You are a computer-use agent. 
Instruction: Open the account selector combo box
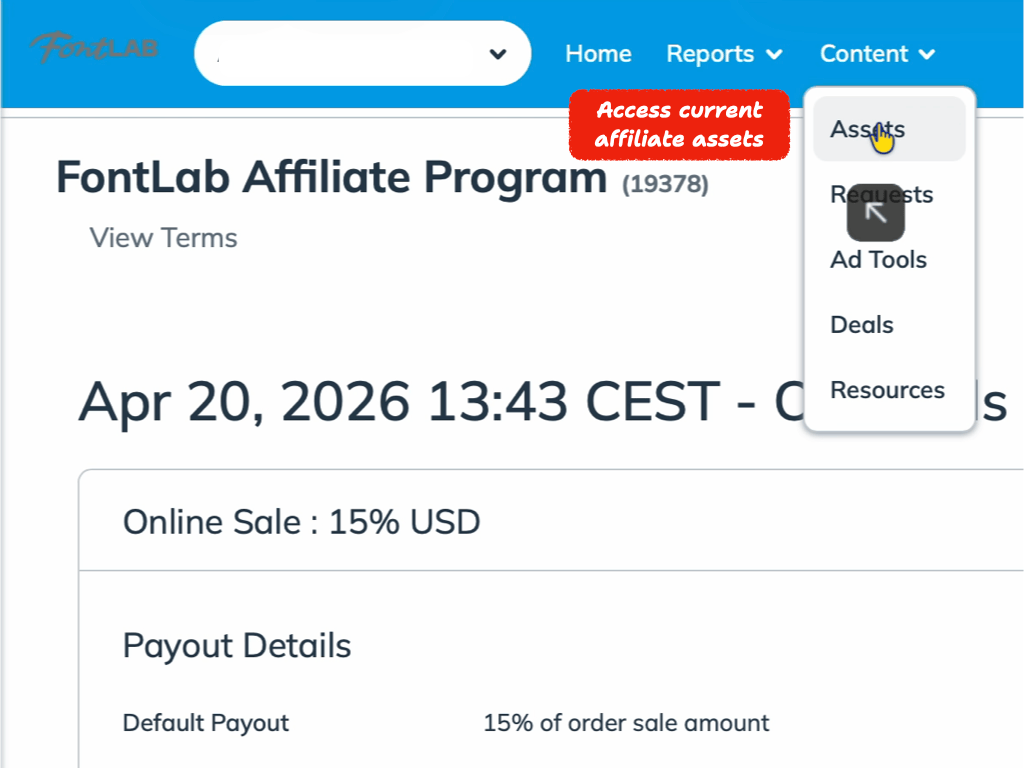pyautogui.click(x=360, y=53)
